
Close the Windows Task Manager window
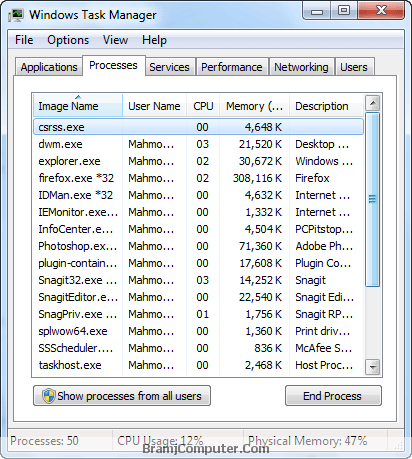point(381,11)
